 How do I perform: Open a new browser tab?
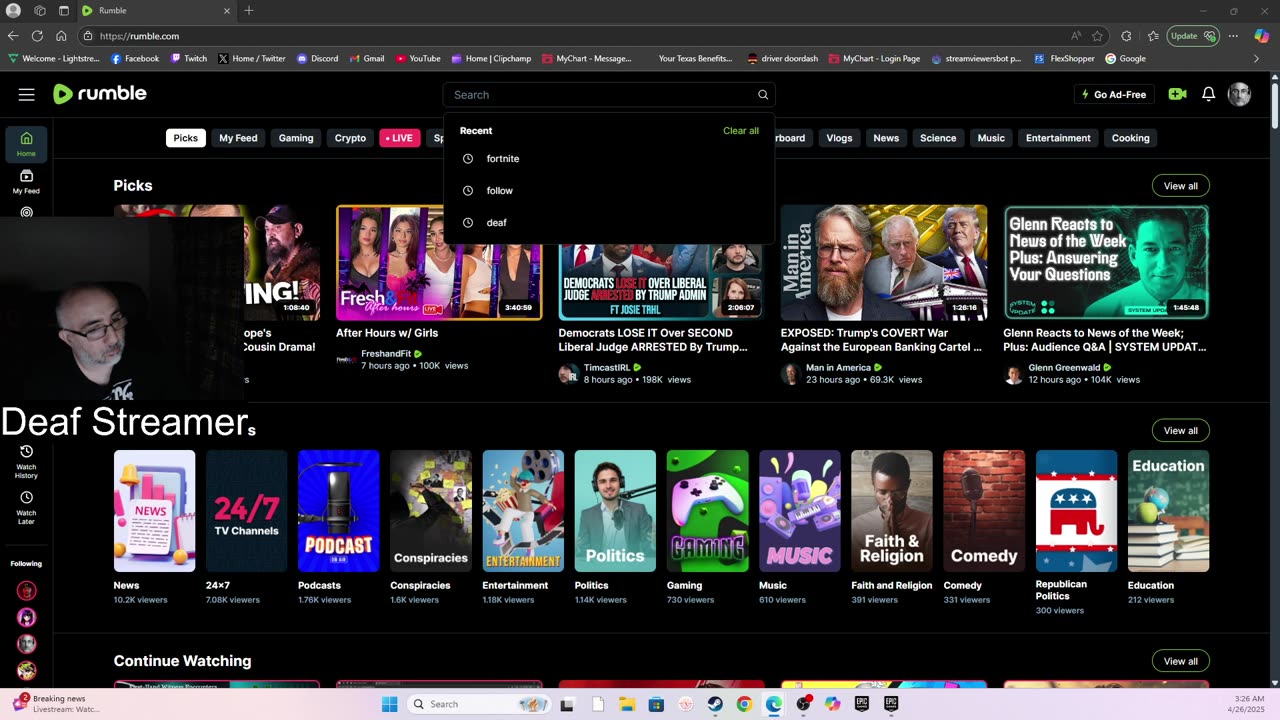(x=249, y=11)
